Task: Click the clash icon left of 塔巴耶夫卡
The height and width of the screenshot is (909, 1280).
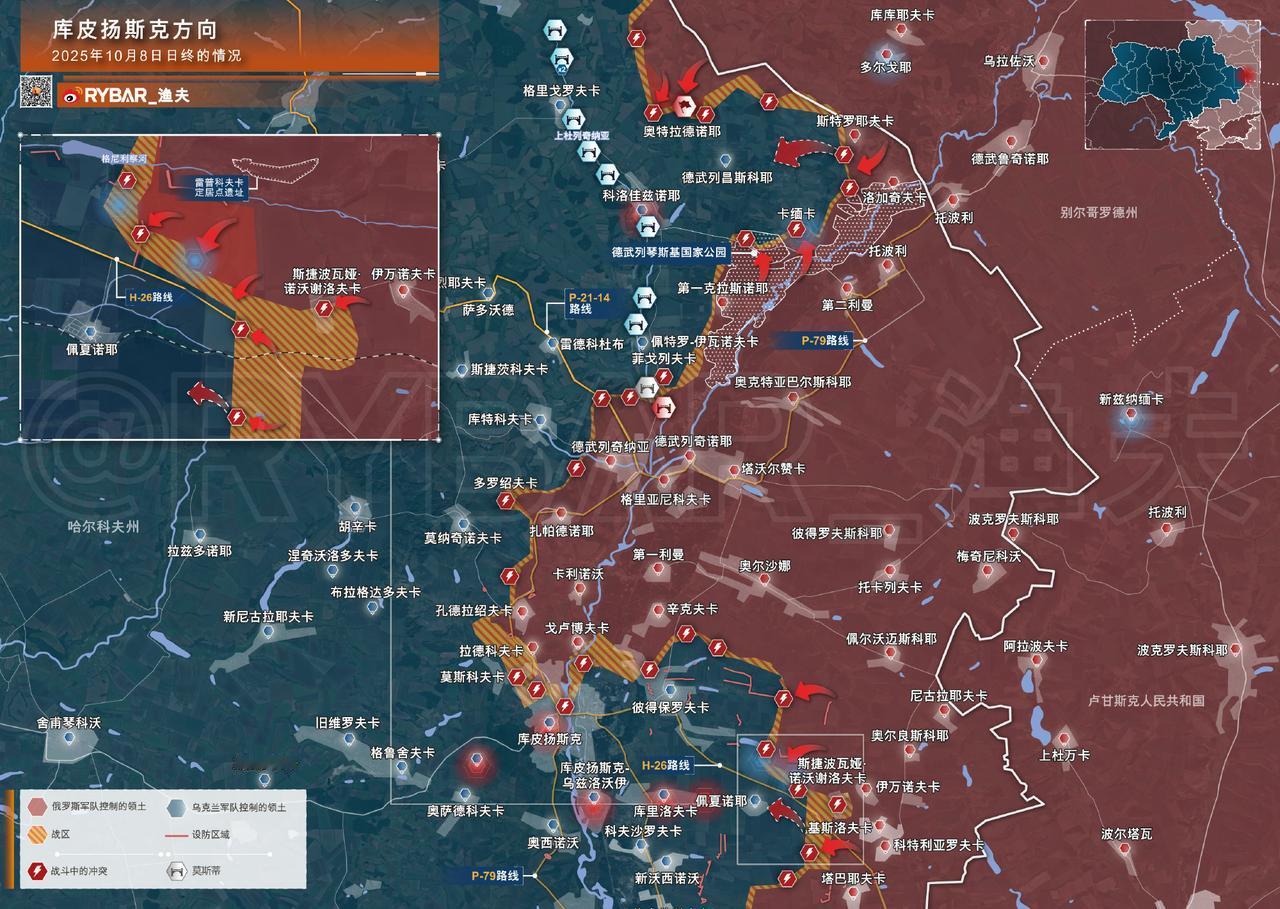Action: coord(787,879)
